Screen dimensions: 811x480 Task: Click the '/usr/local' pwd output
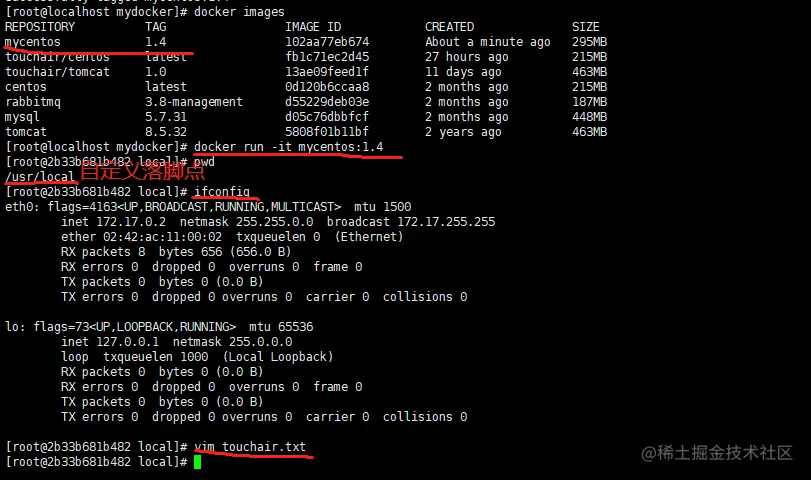(x=40, y=177)
